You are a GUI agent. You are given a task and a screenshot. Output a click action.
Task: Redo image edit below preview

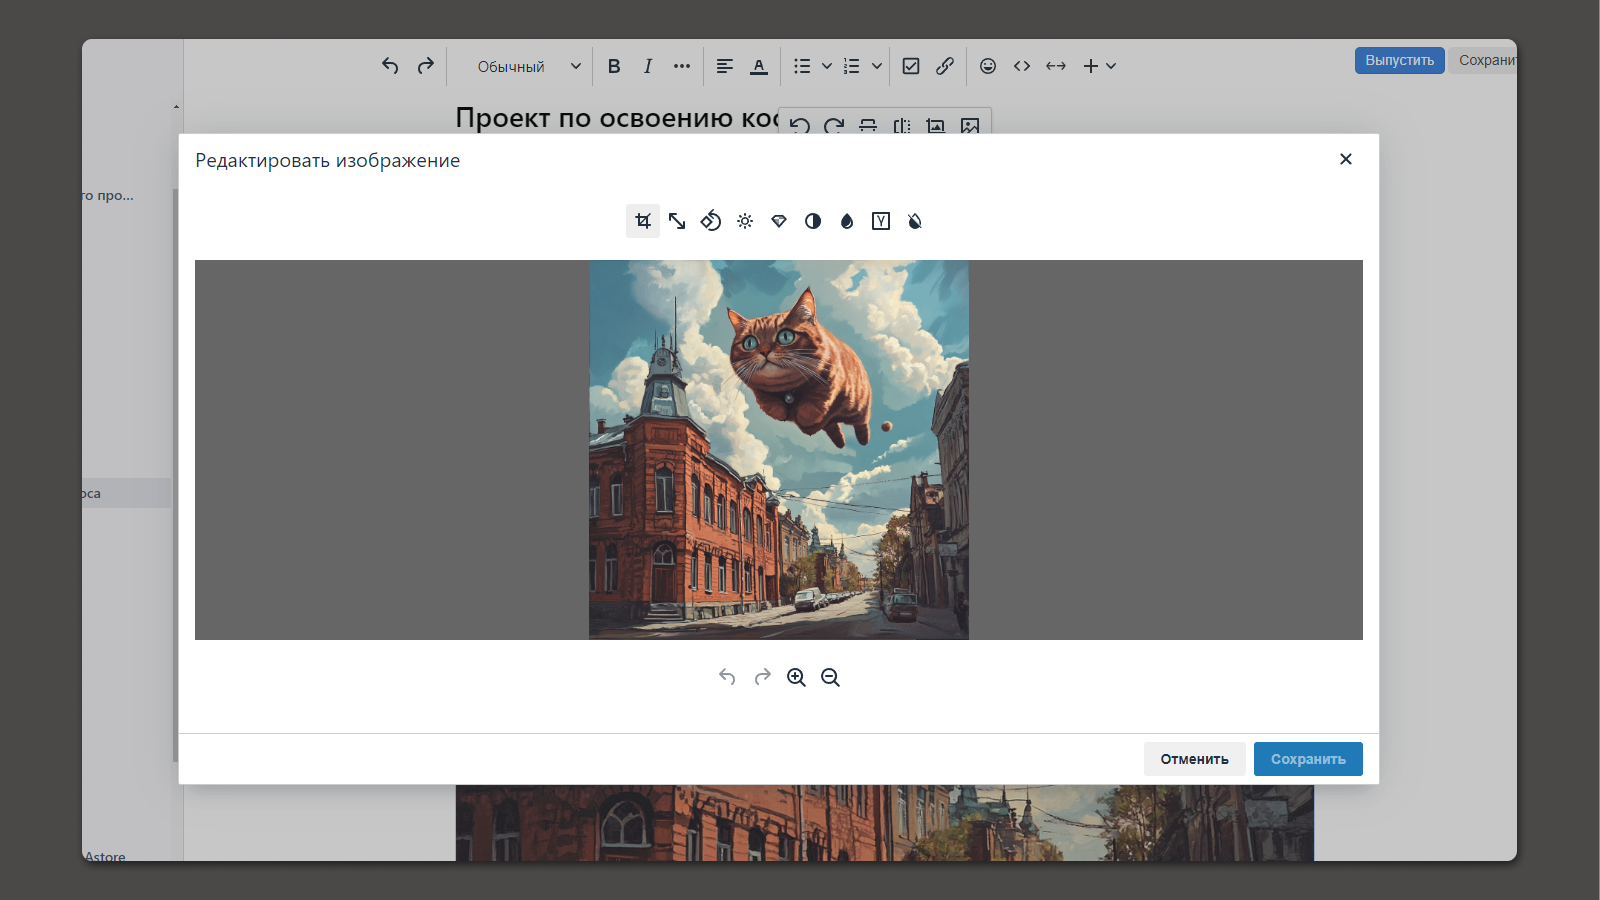763,678
